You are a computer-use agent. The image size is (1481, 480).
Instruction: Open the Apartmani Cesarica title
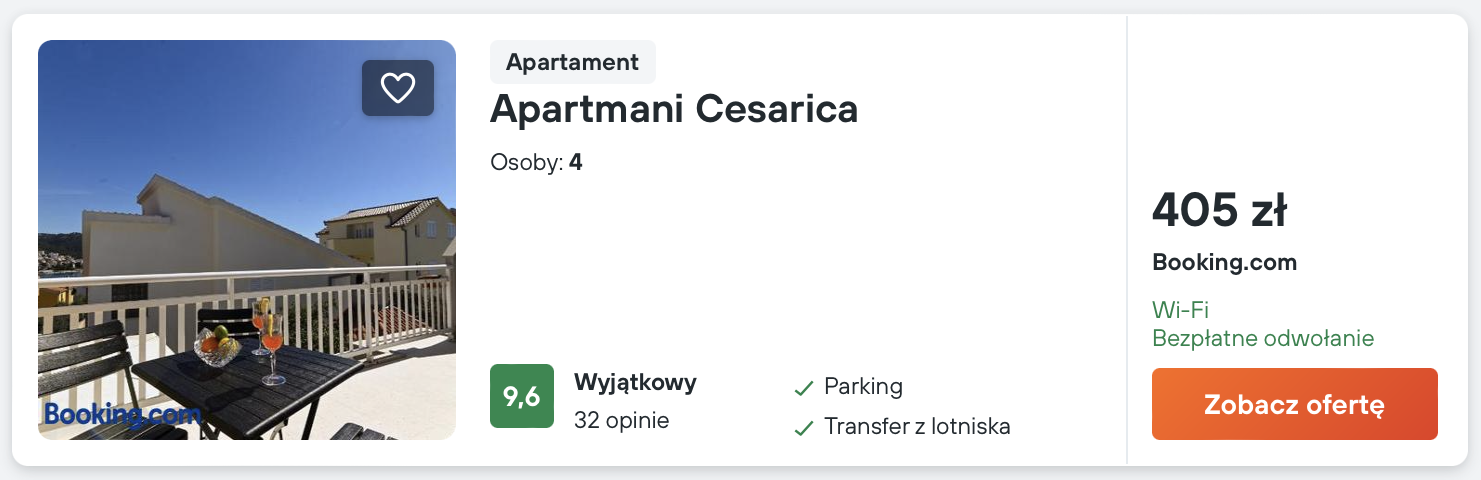(x=674, y=109)
